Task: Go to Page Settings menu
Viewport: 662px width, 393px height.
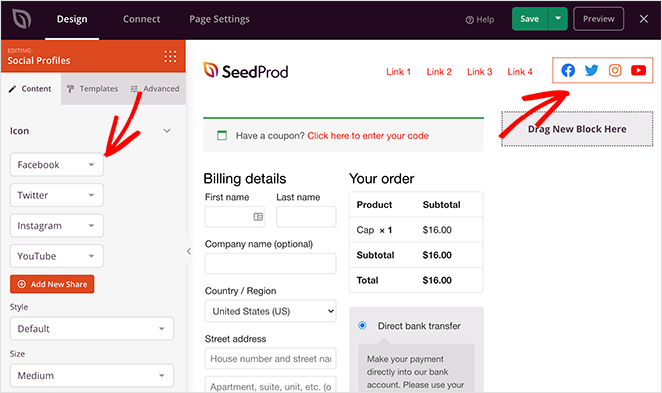Action: click(x=219, y=19)
